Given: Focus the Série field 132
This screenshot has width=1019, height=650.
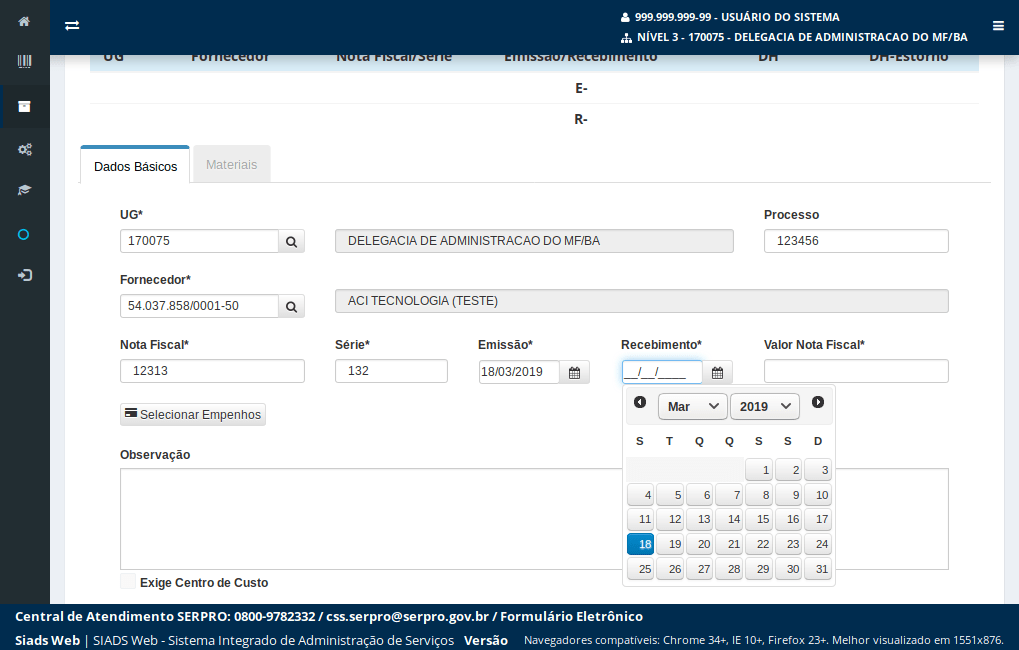Looking at the screenshot, I should point(391,371).
